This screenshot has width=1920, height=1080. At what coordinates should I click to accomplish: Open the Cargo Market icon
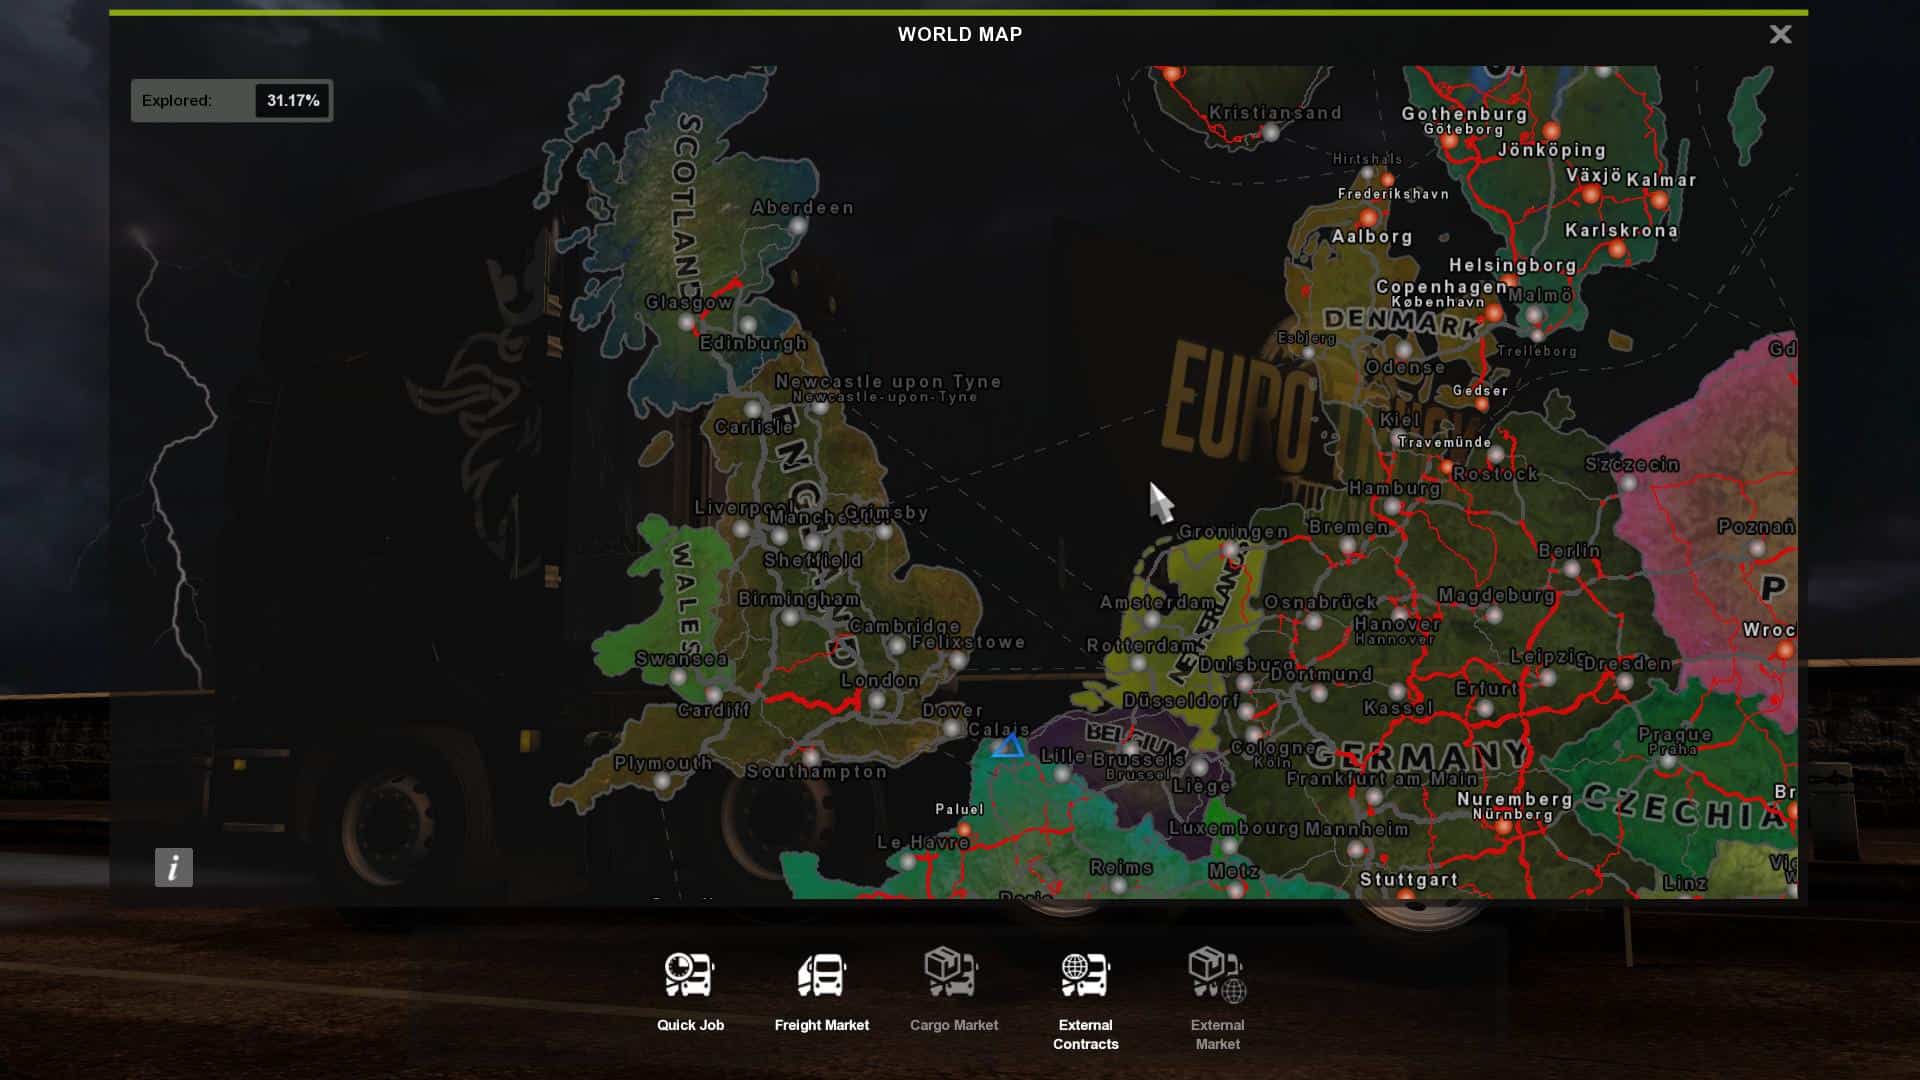coord(951,973)
